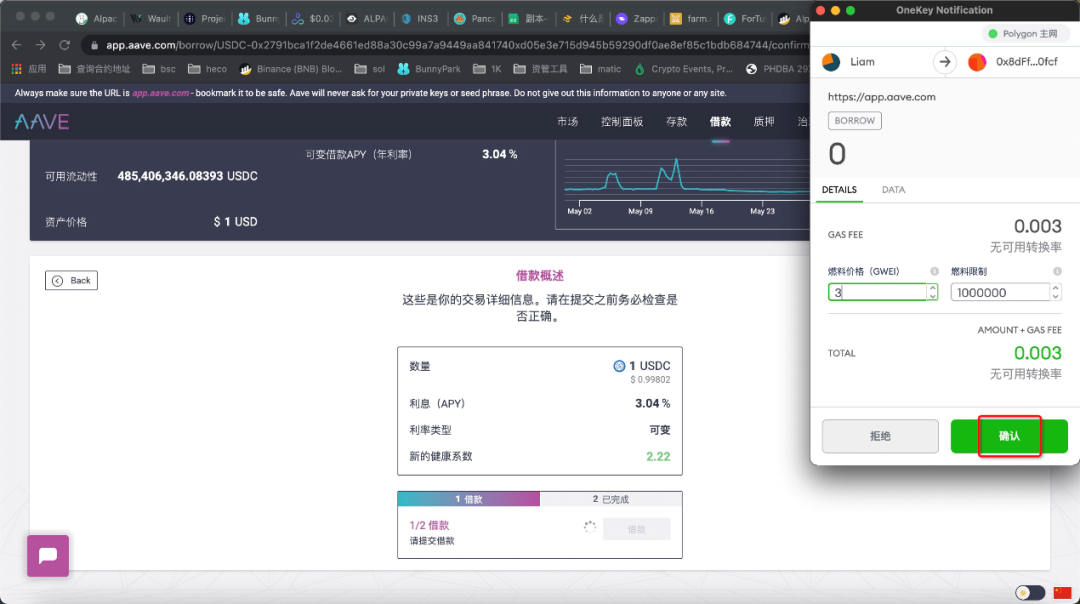Open the 查询合约地址 bookmark folder
The width and height of the screenshot is (1080, 604).
click(94, 69)
